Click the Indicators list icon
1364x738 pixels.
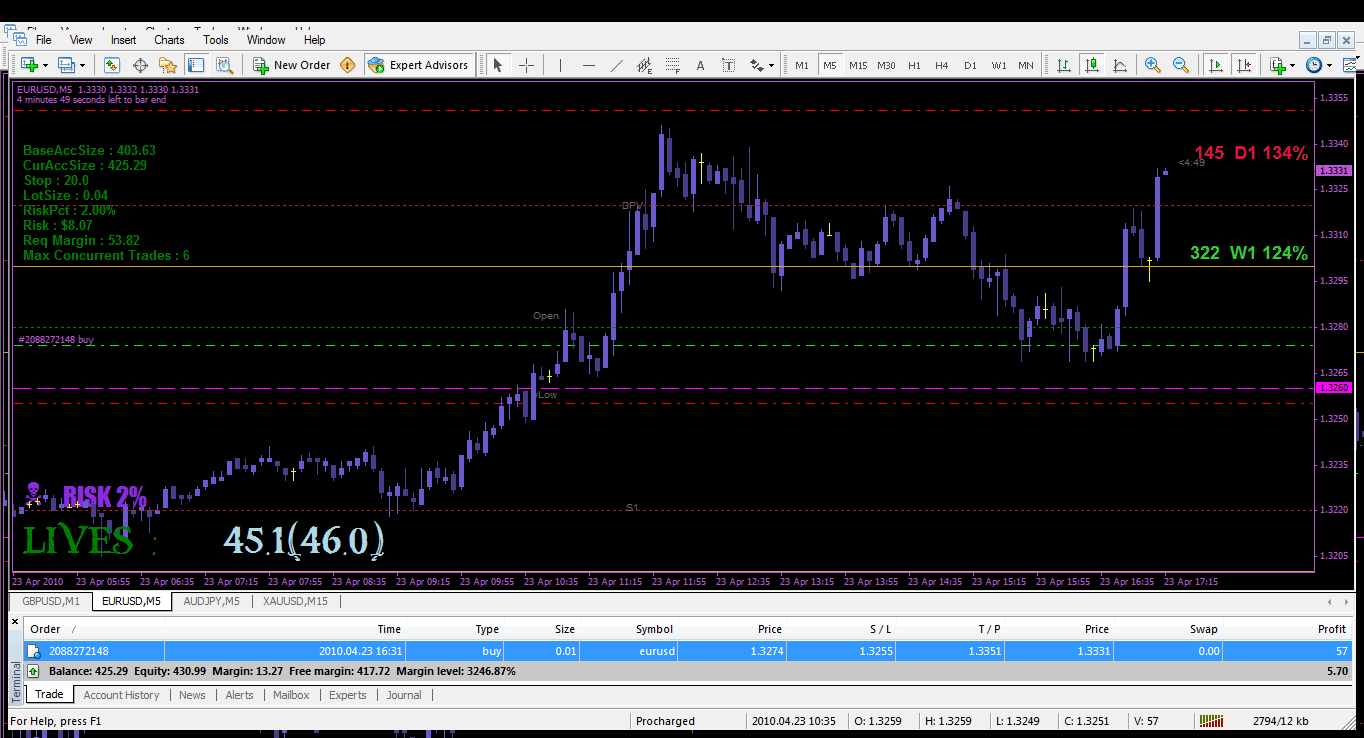pyautogui.click(x=1277, y=65)
